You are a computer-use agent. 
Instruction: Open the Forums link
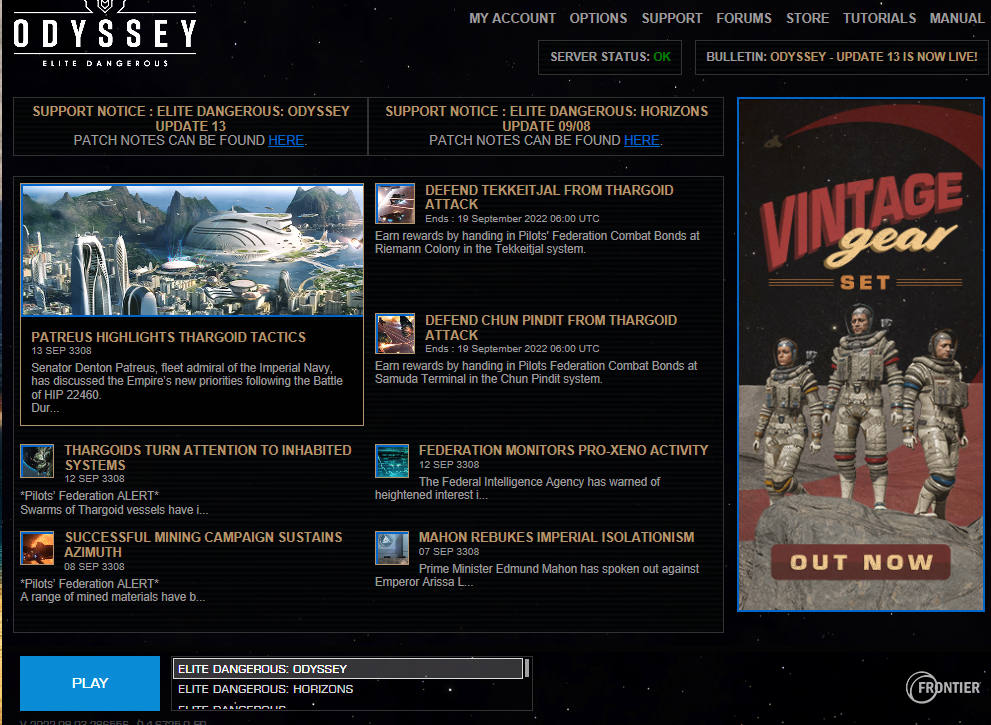coord(744,18)
